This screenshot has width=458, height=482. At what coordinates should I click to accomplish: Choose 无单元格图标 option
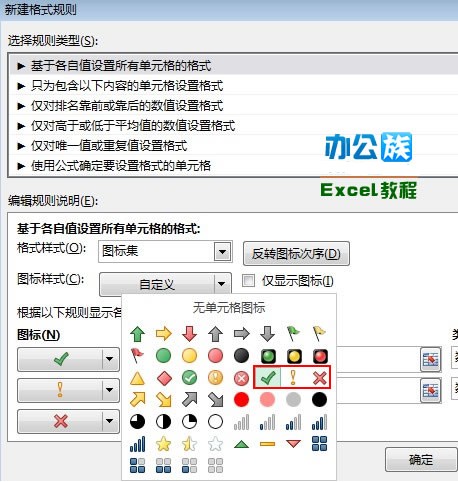click(x=229, y=307)
